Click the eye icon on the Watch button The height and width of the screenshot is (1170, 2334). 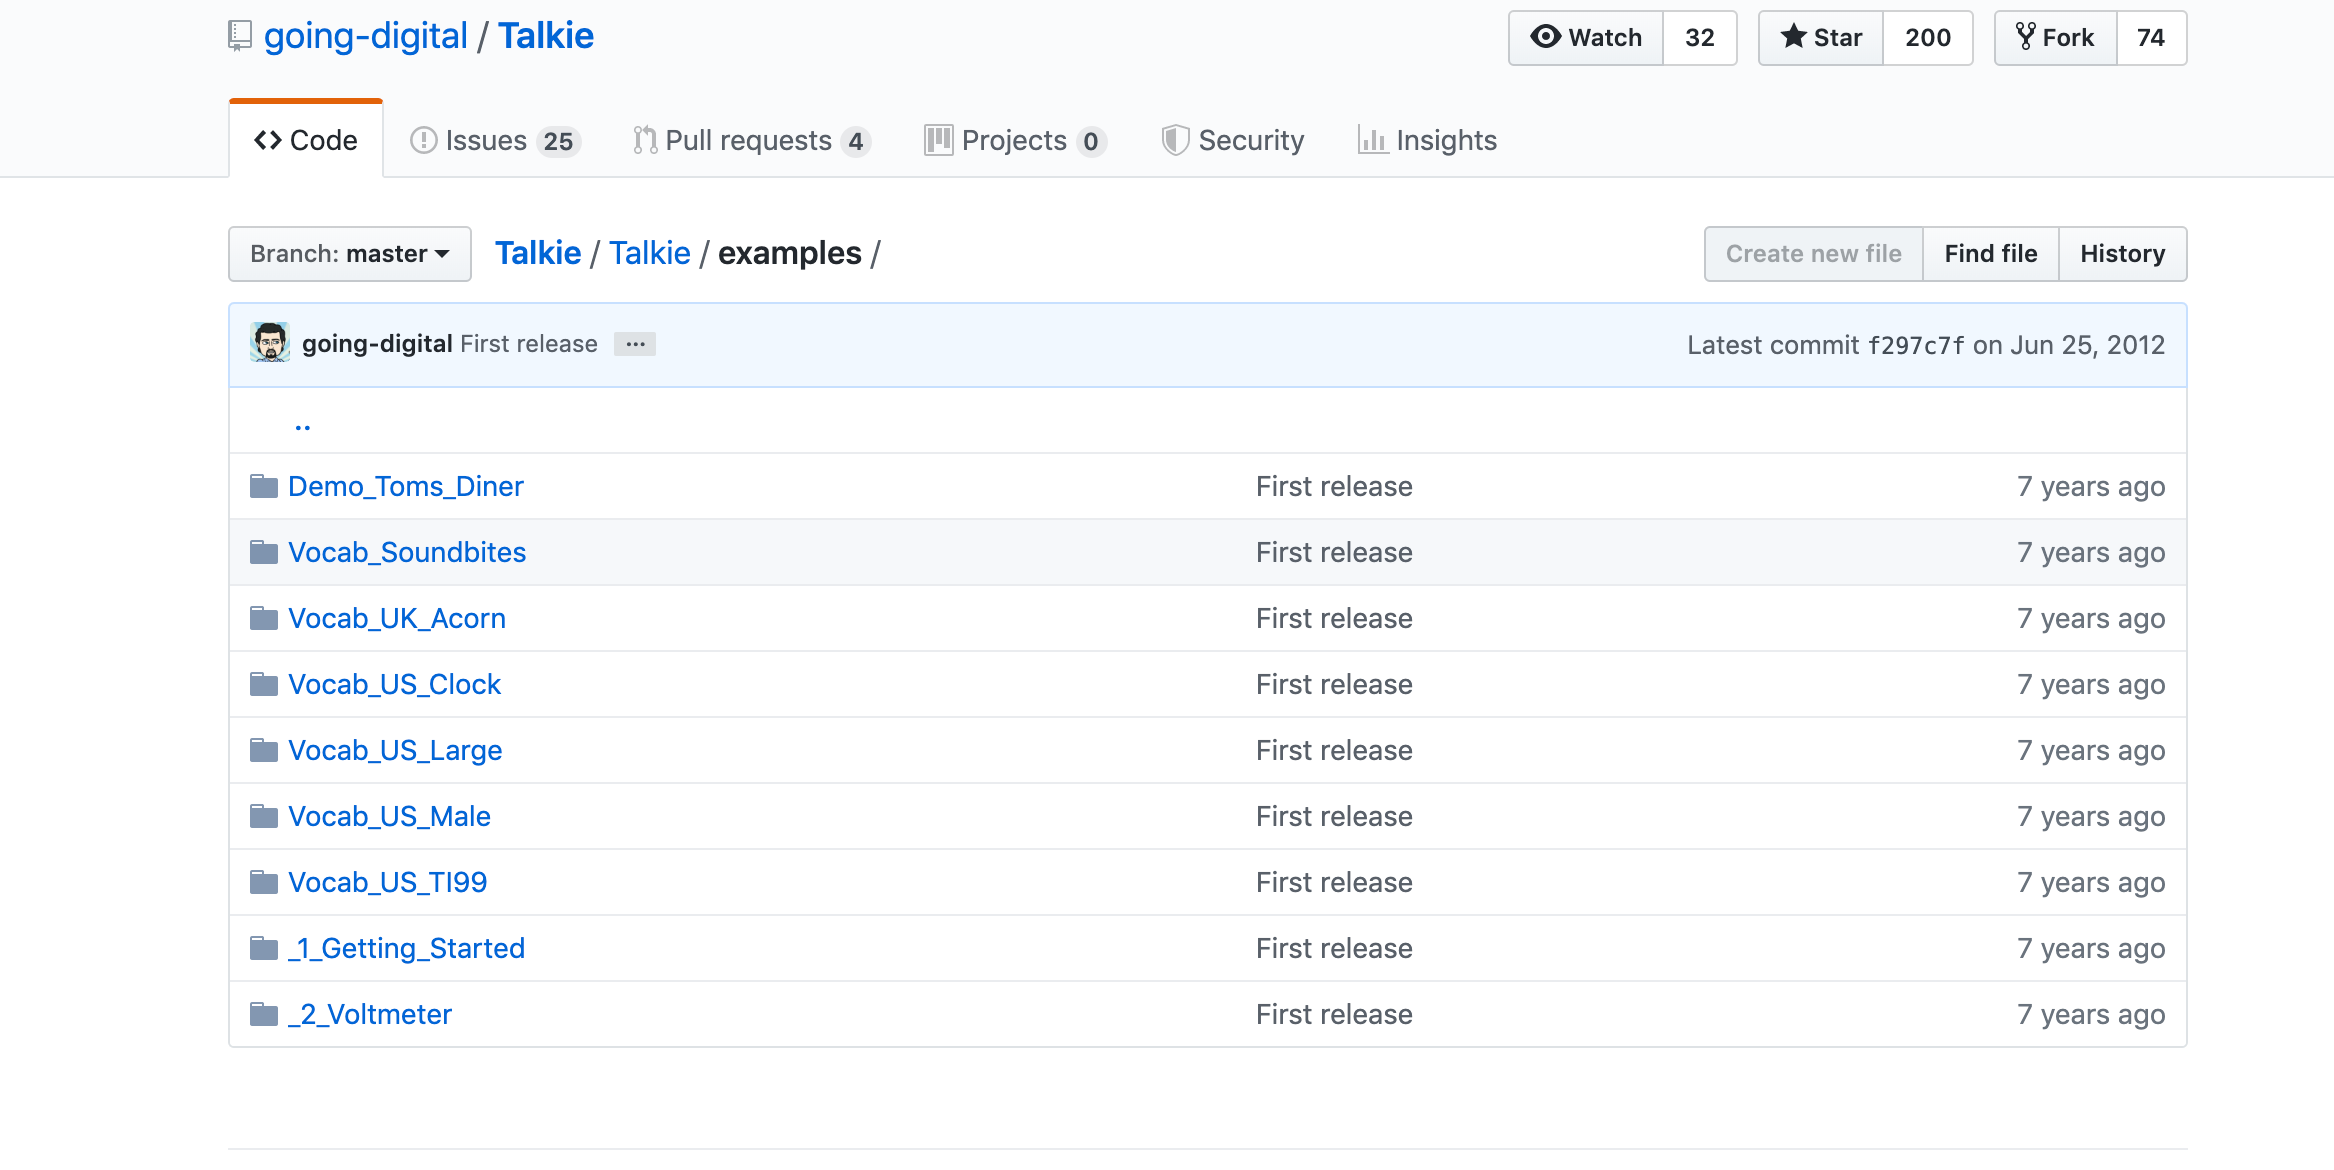coord(1546,37)
